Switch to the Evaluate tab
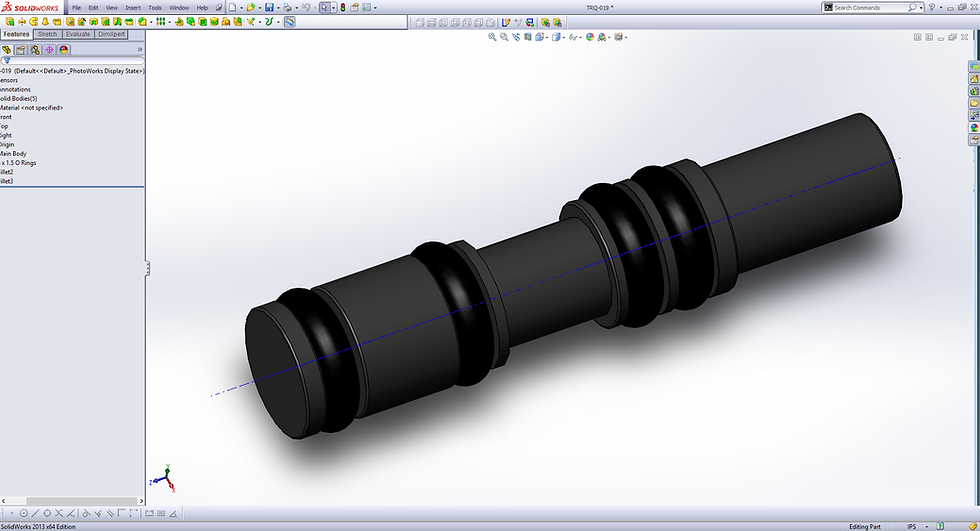 78,34
